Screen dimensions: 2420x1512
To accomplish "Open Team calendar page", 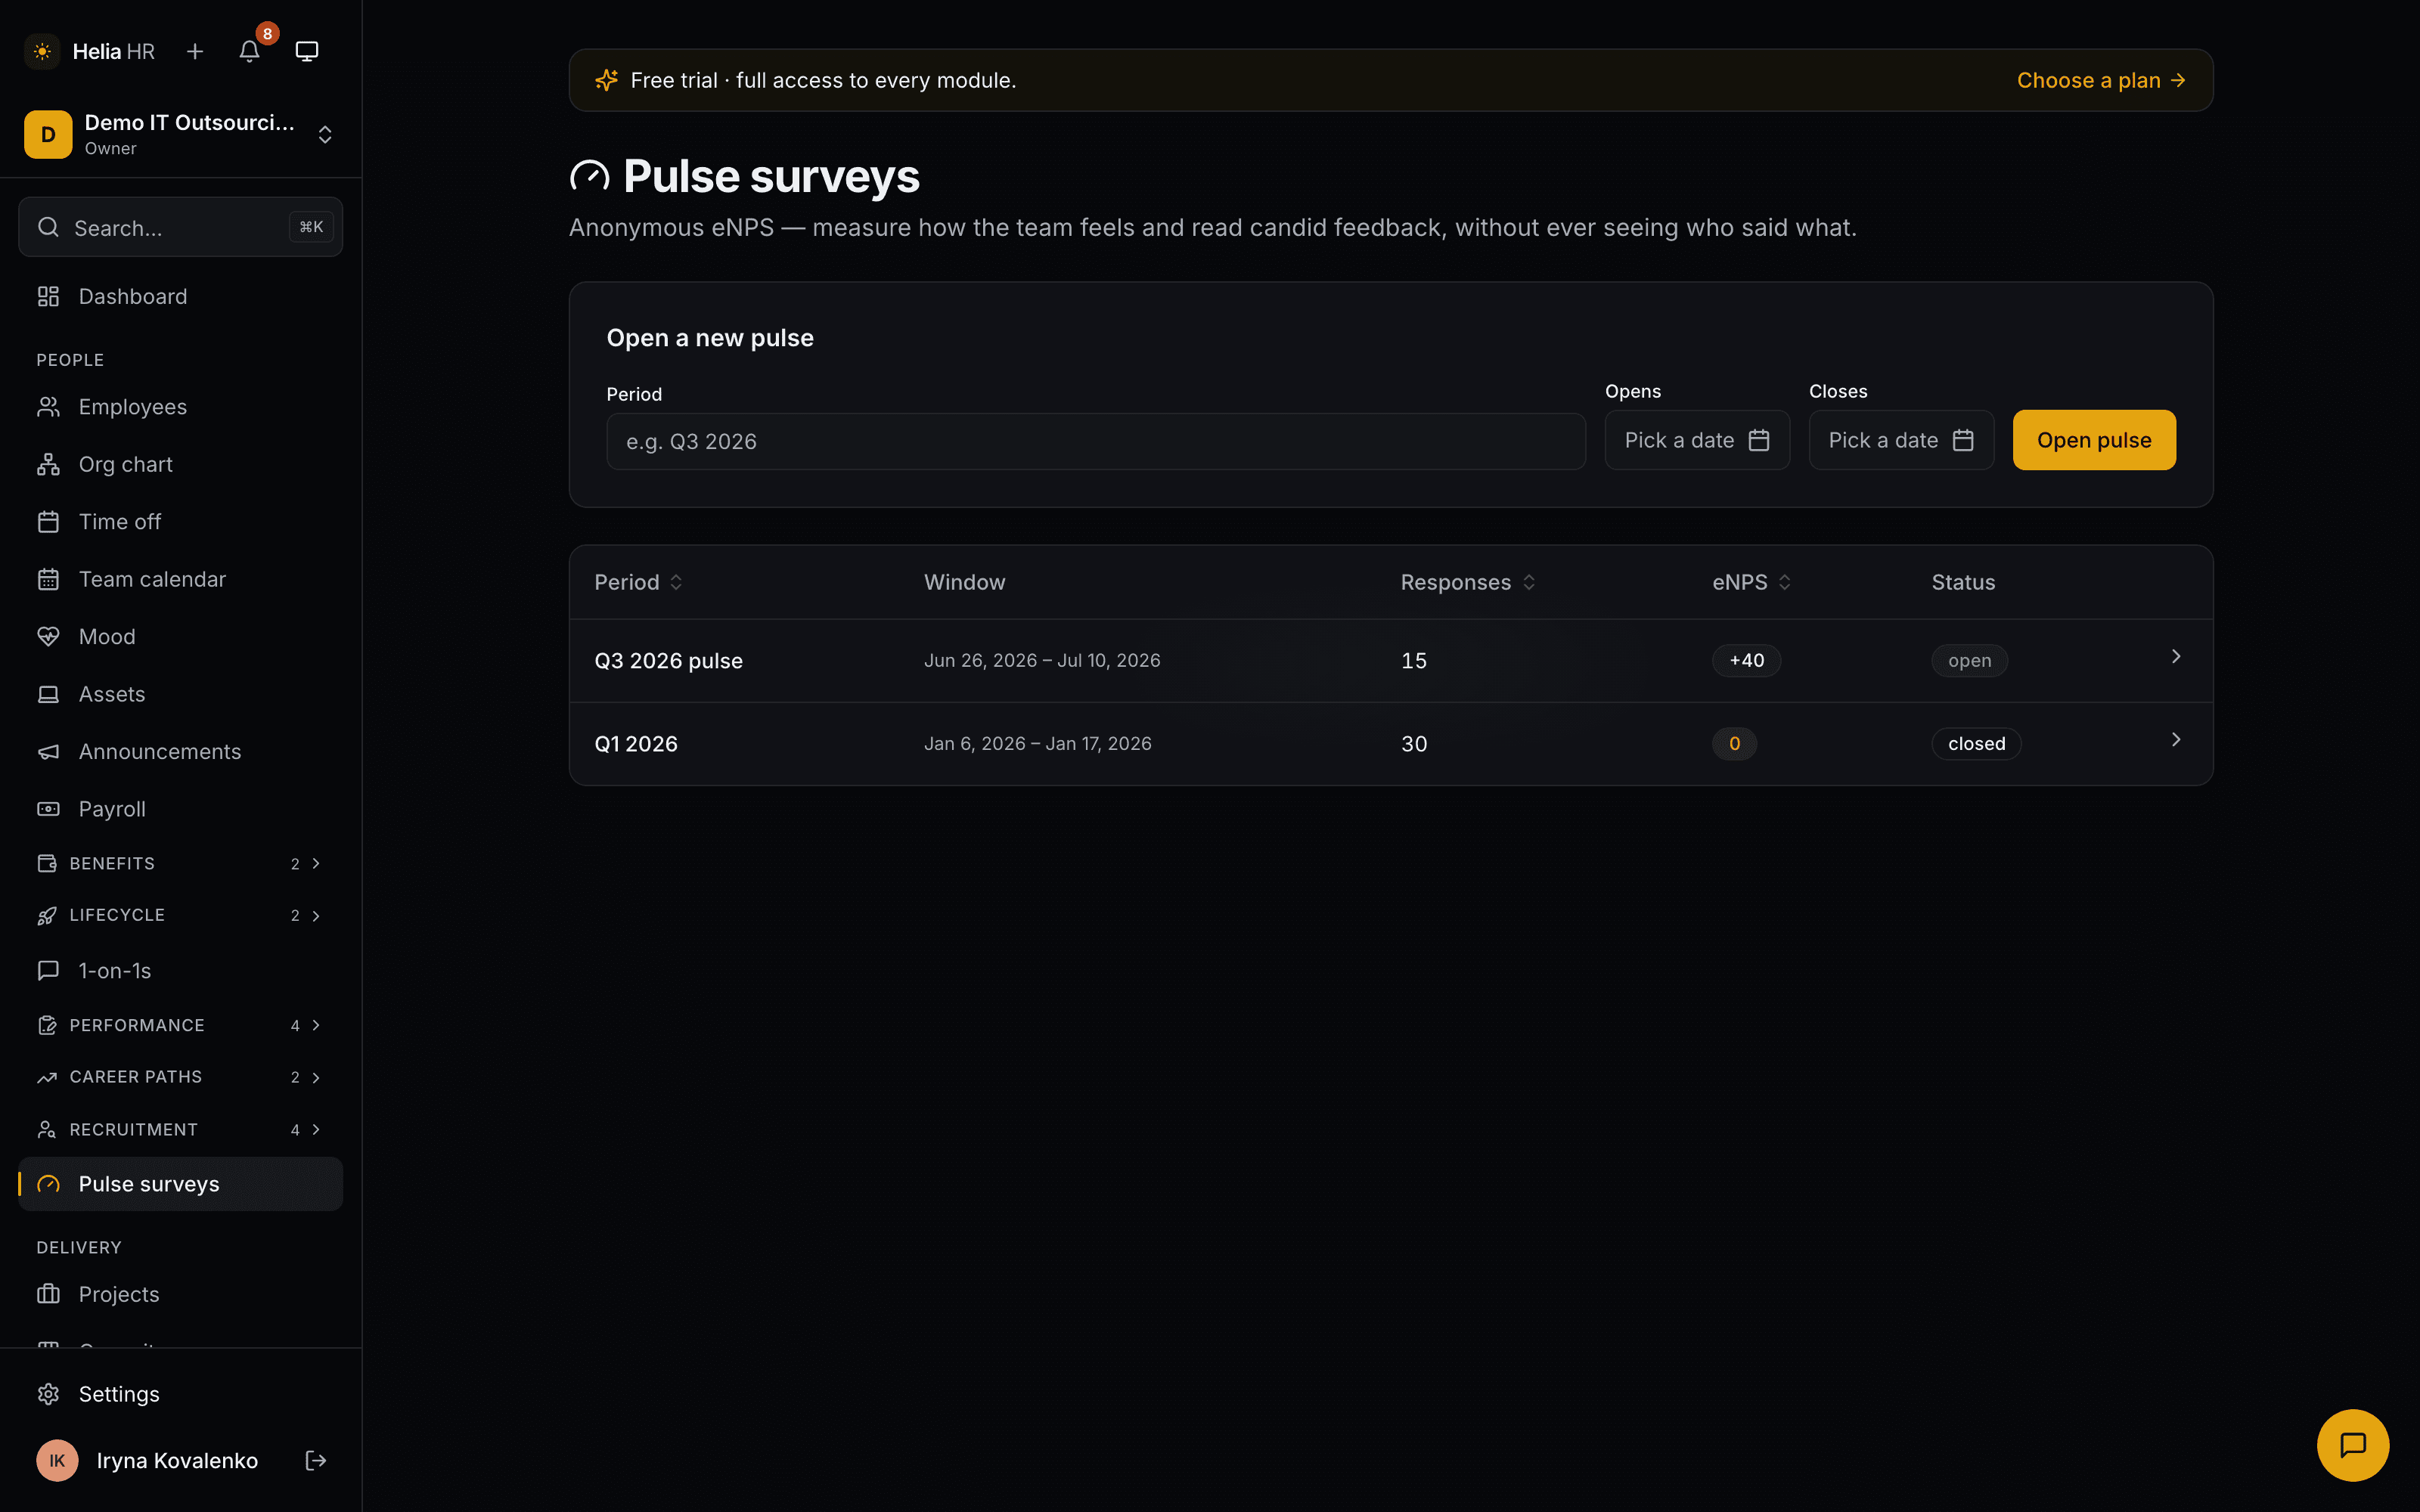I will pyautogui.click(x=180, y=579).
